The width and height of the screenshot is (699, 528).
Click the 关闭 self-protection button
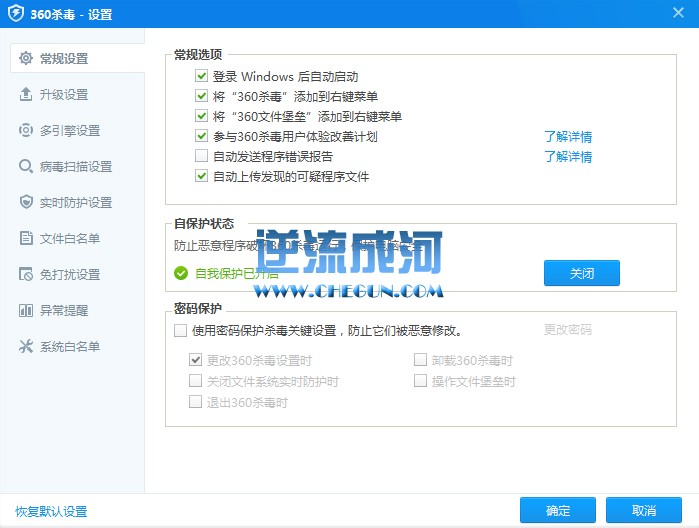(x=582, y=273)
